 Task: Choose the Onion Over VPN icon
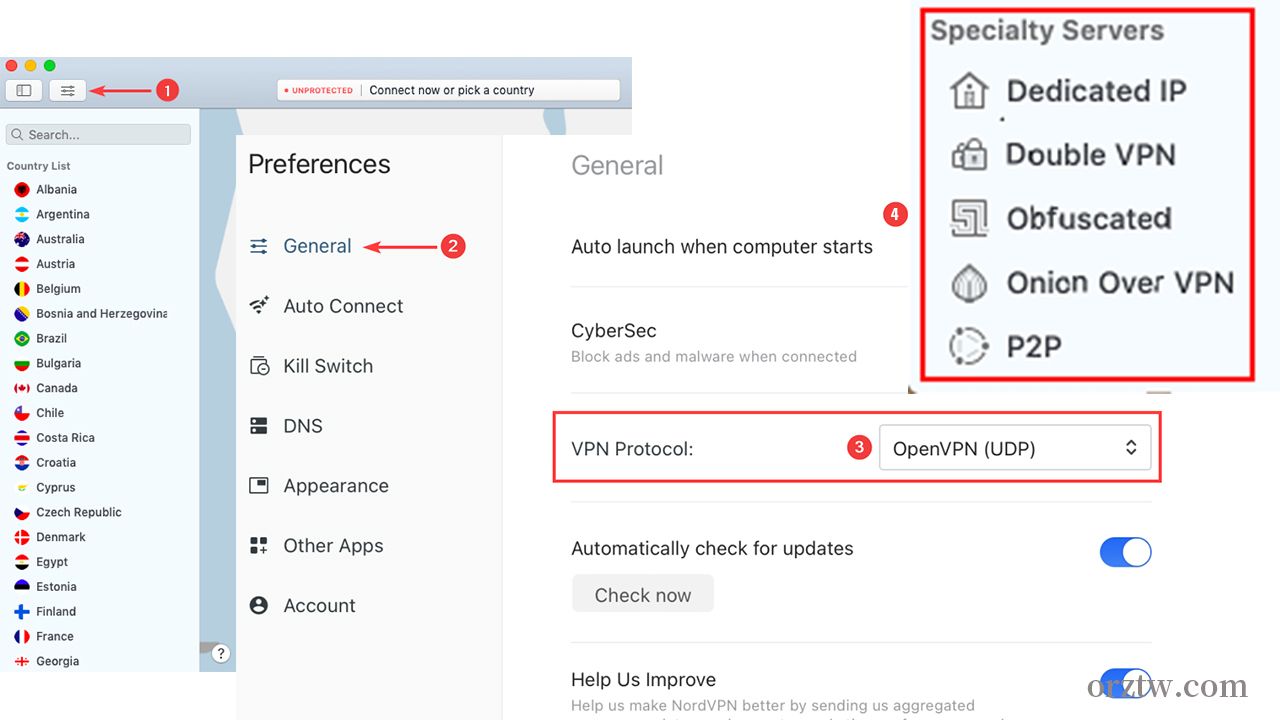pyautogui.click(x=969, y=283)
